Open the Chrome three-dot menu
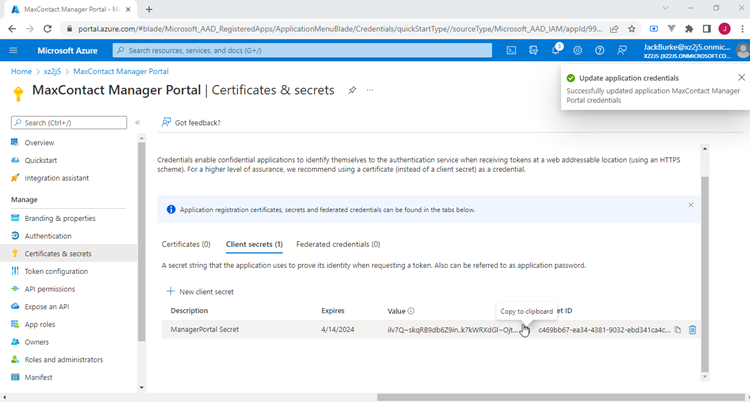Viewport: 750px width, 402px height. click(x=740, y=29)
